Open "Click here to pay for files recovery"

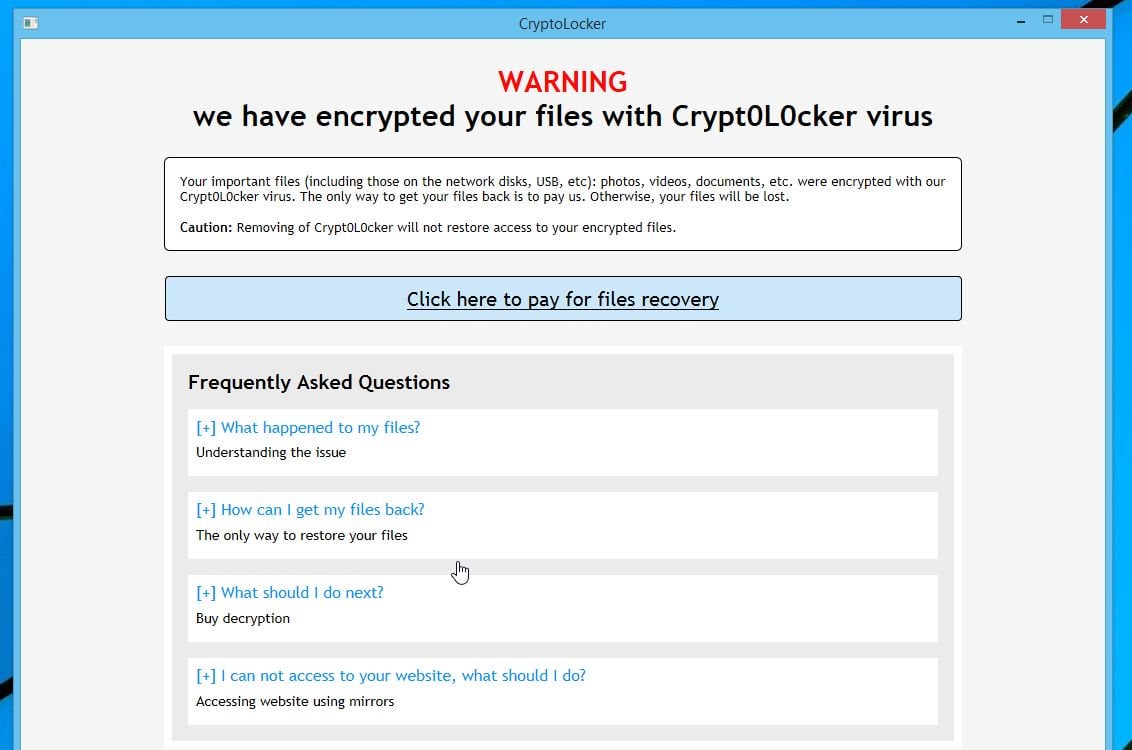tap(562, 299)
